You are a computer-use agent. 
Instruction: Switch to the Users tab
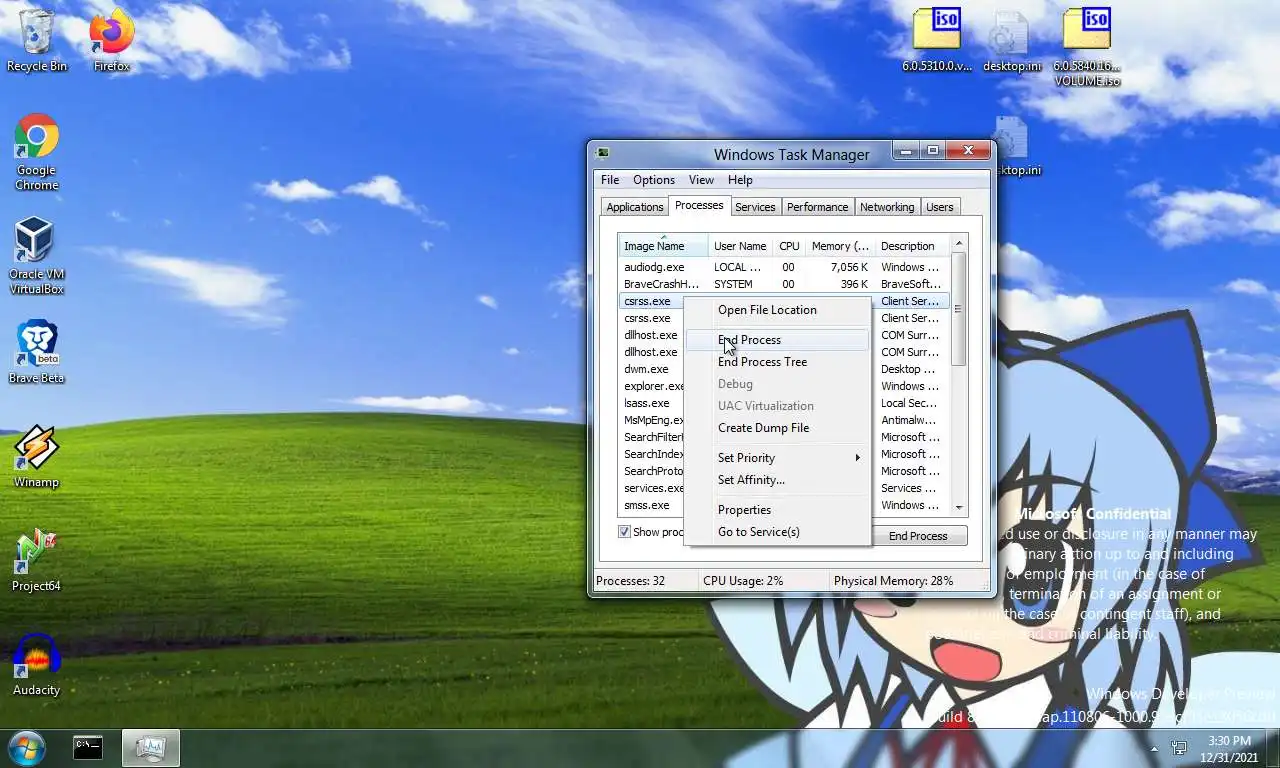coord(940,207)
